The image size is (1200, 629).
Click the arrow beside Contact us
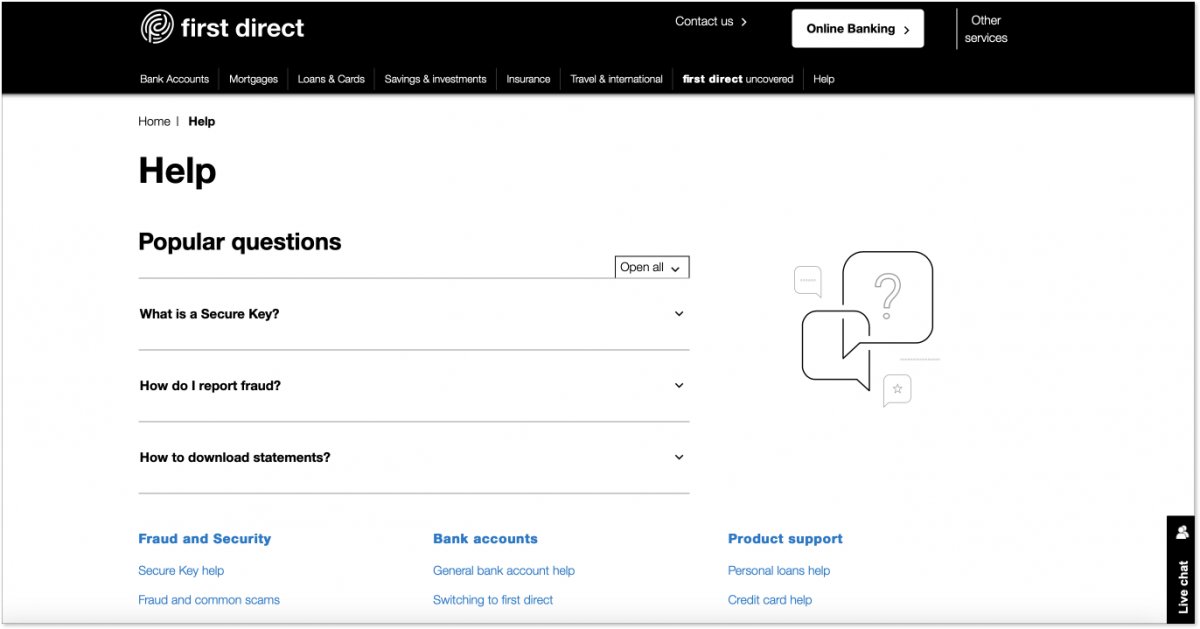744,22
